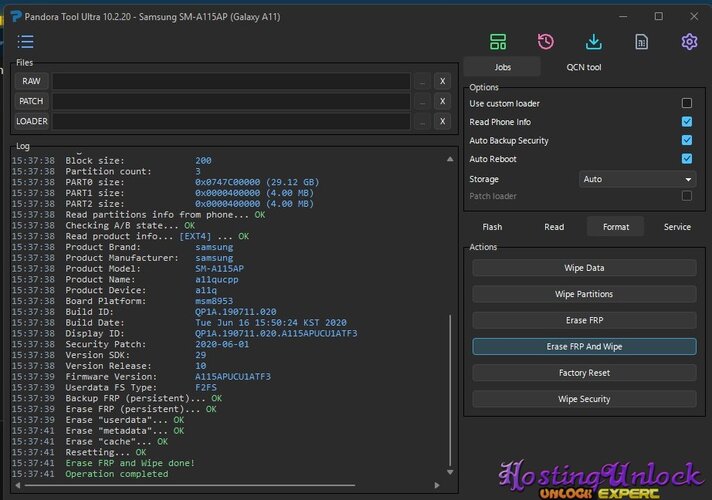Click log scroll right arrow
This screenshot has height=500, width=712.
[x=437, y=485]
